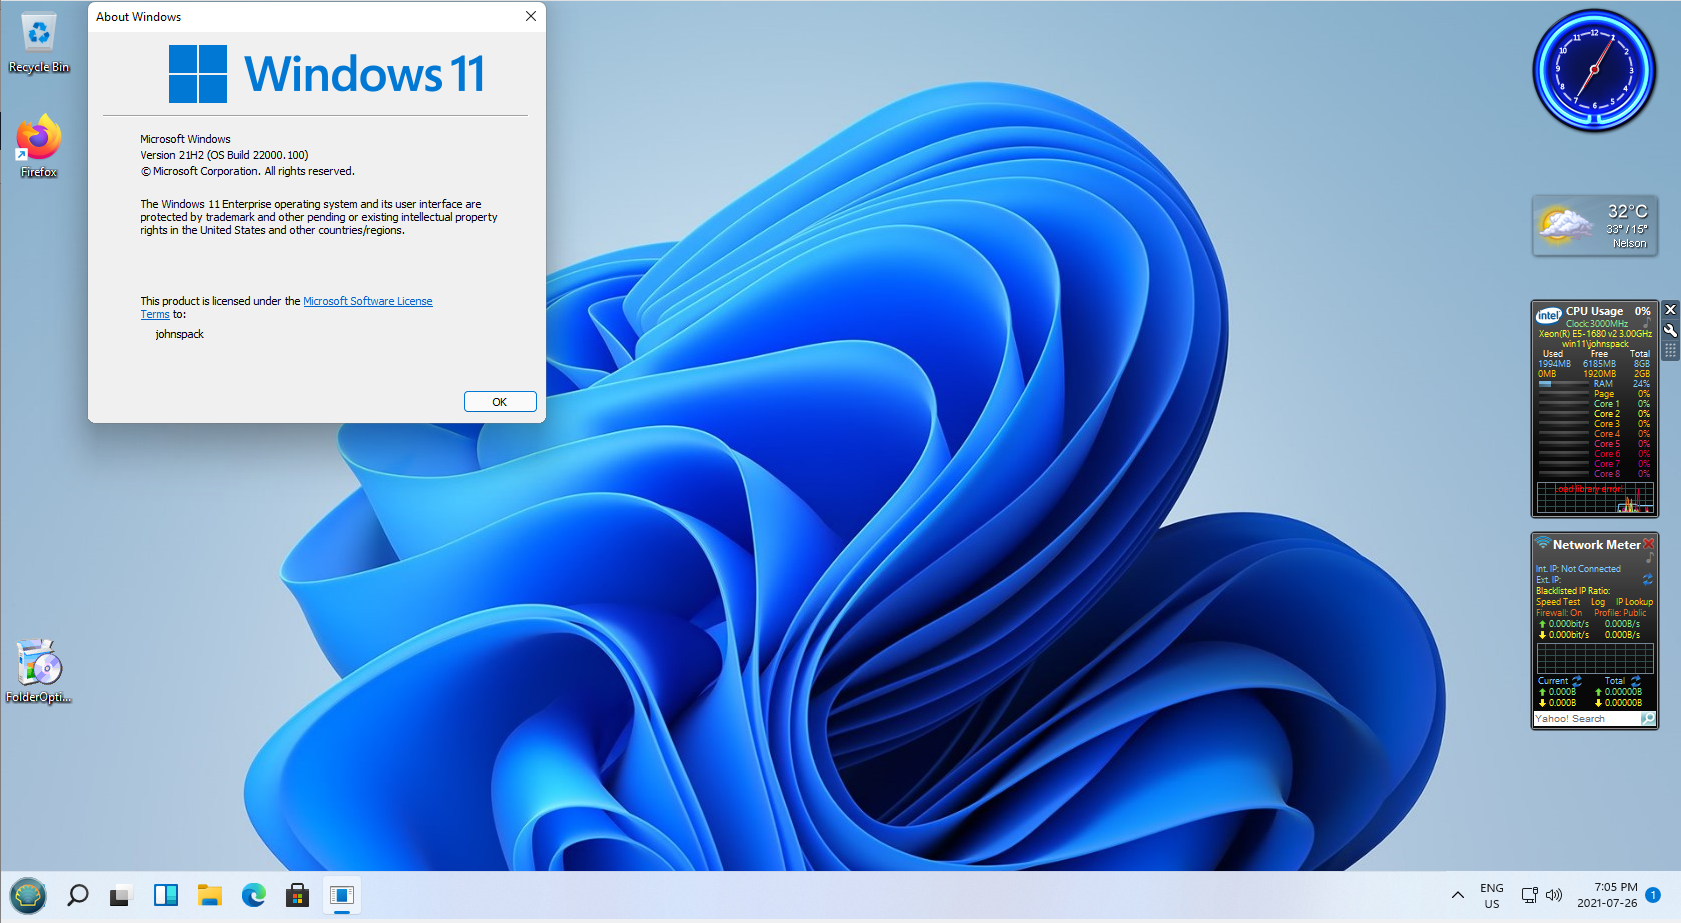Select the FolderOpti... desktop icon

[39, 671]
